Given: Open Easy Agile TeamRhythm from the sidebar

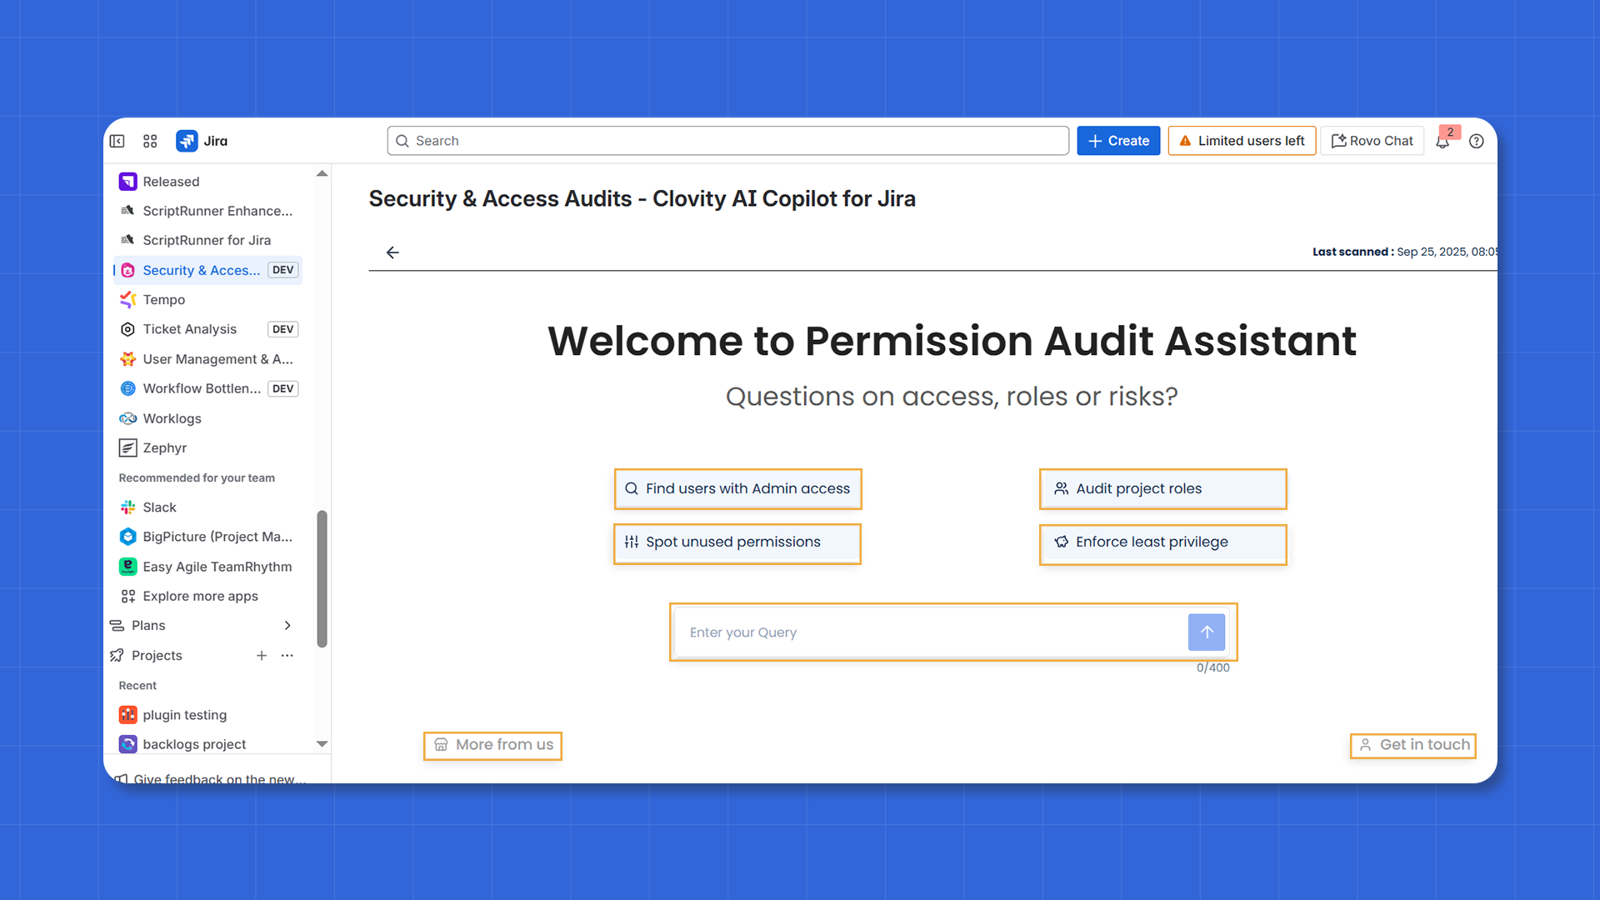Looking at the screenshot, I should [217, 566].
